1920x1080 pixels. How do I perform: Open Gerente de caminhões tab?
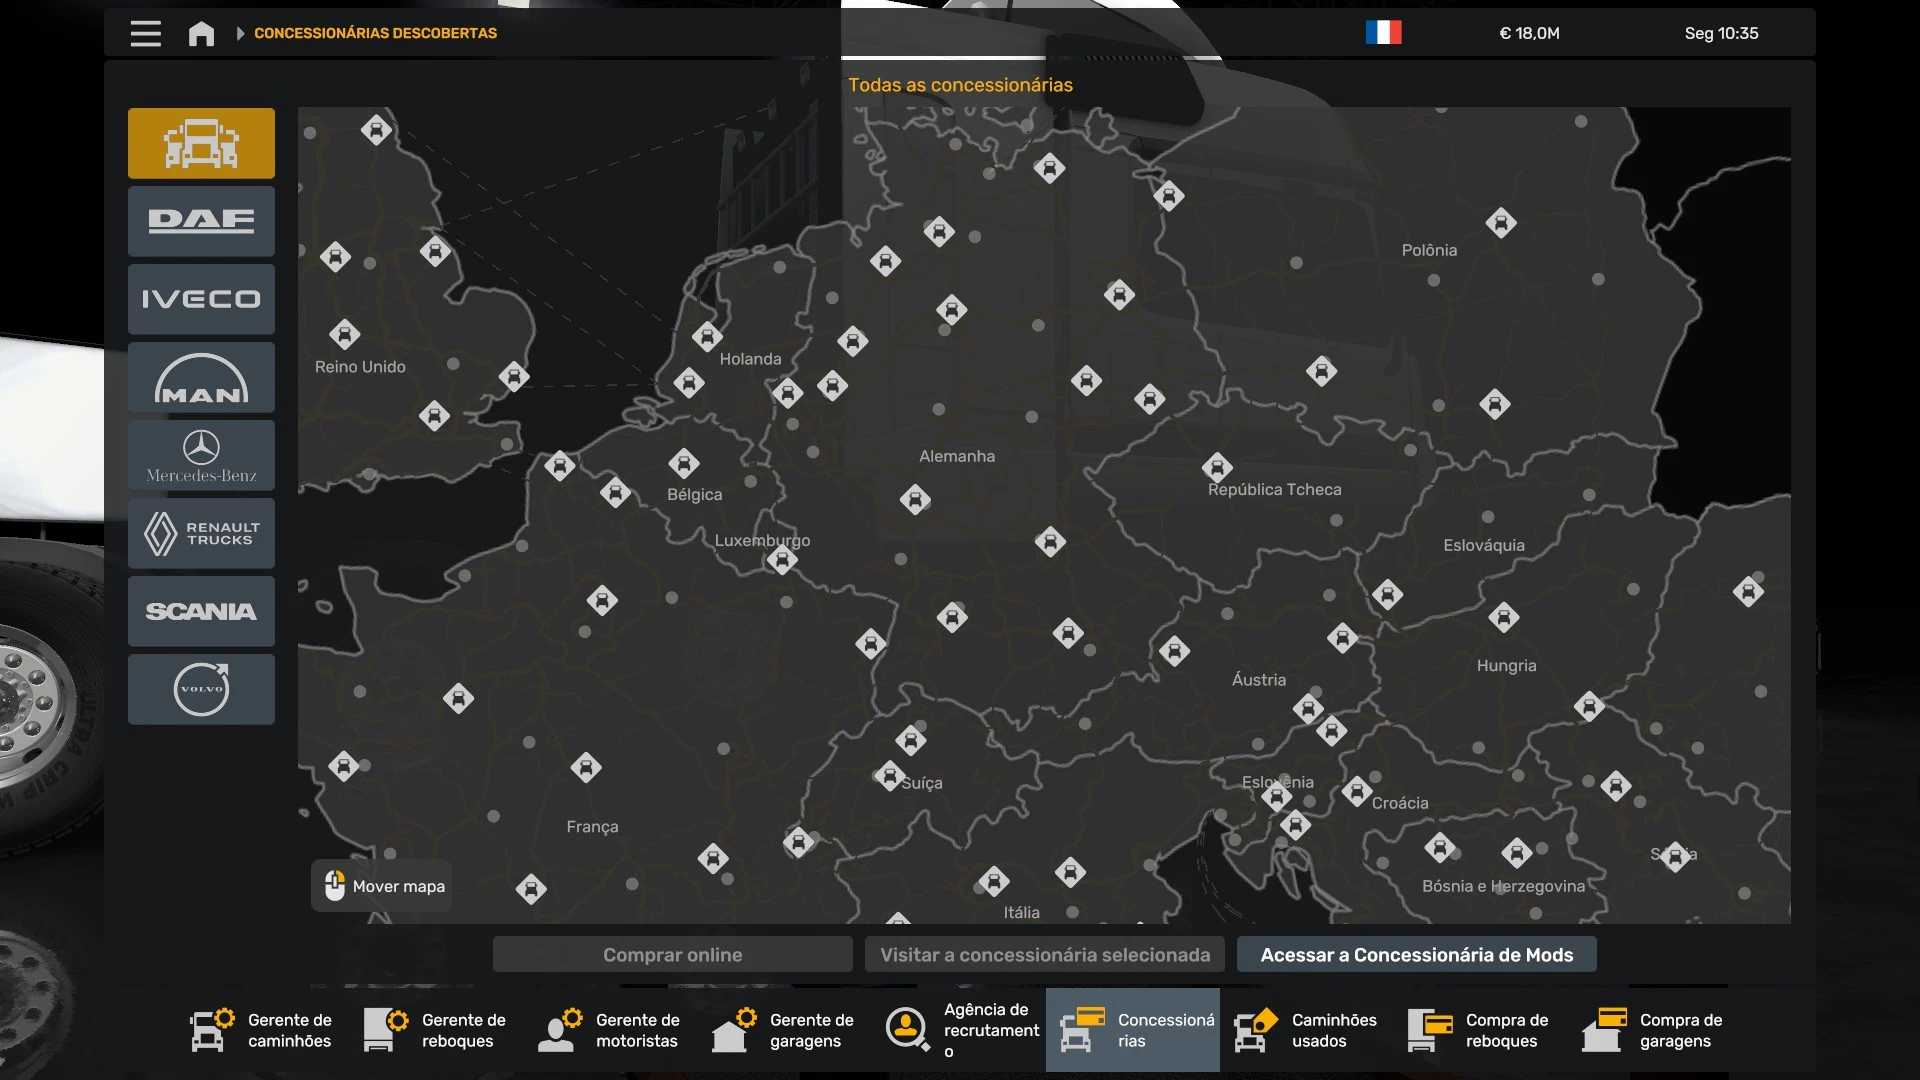click(x=262, y=1030)
